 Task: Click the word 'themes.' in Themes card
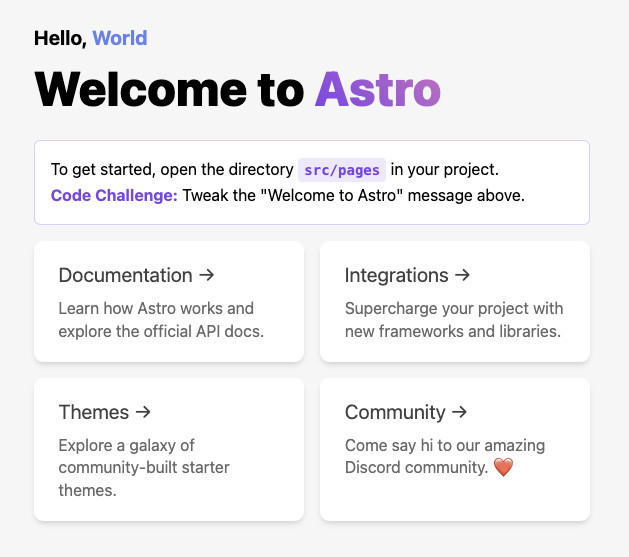87,490
